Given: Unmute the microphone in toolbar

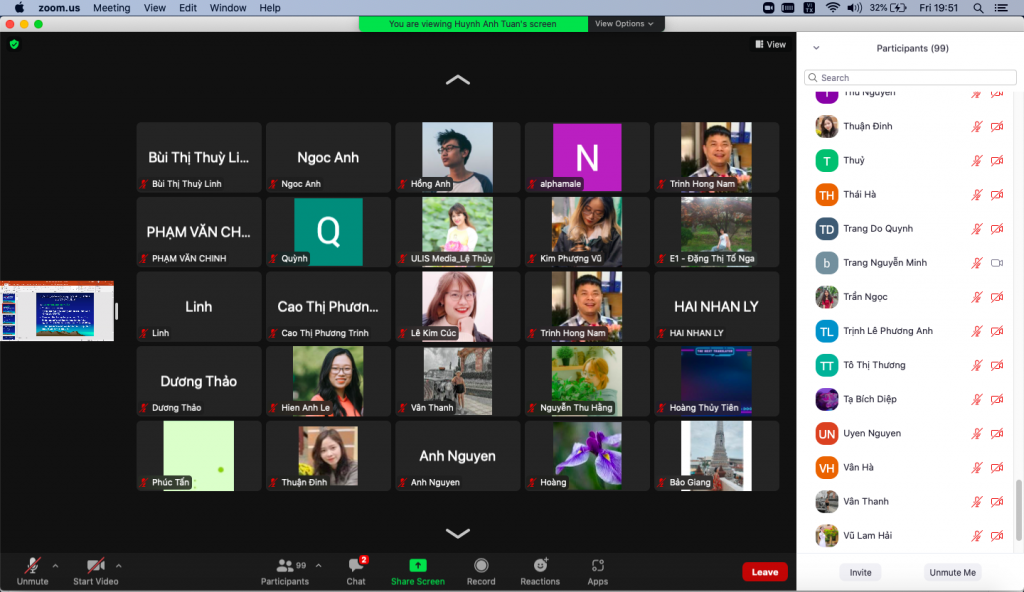Looking at the screenshot, I should click(x=32, y=566).
